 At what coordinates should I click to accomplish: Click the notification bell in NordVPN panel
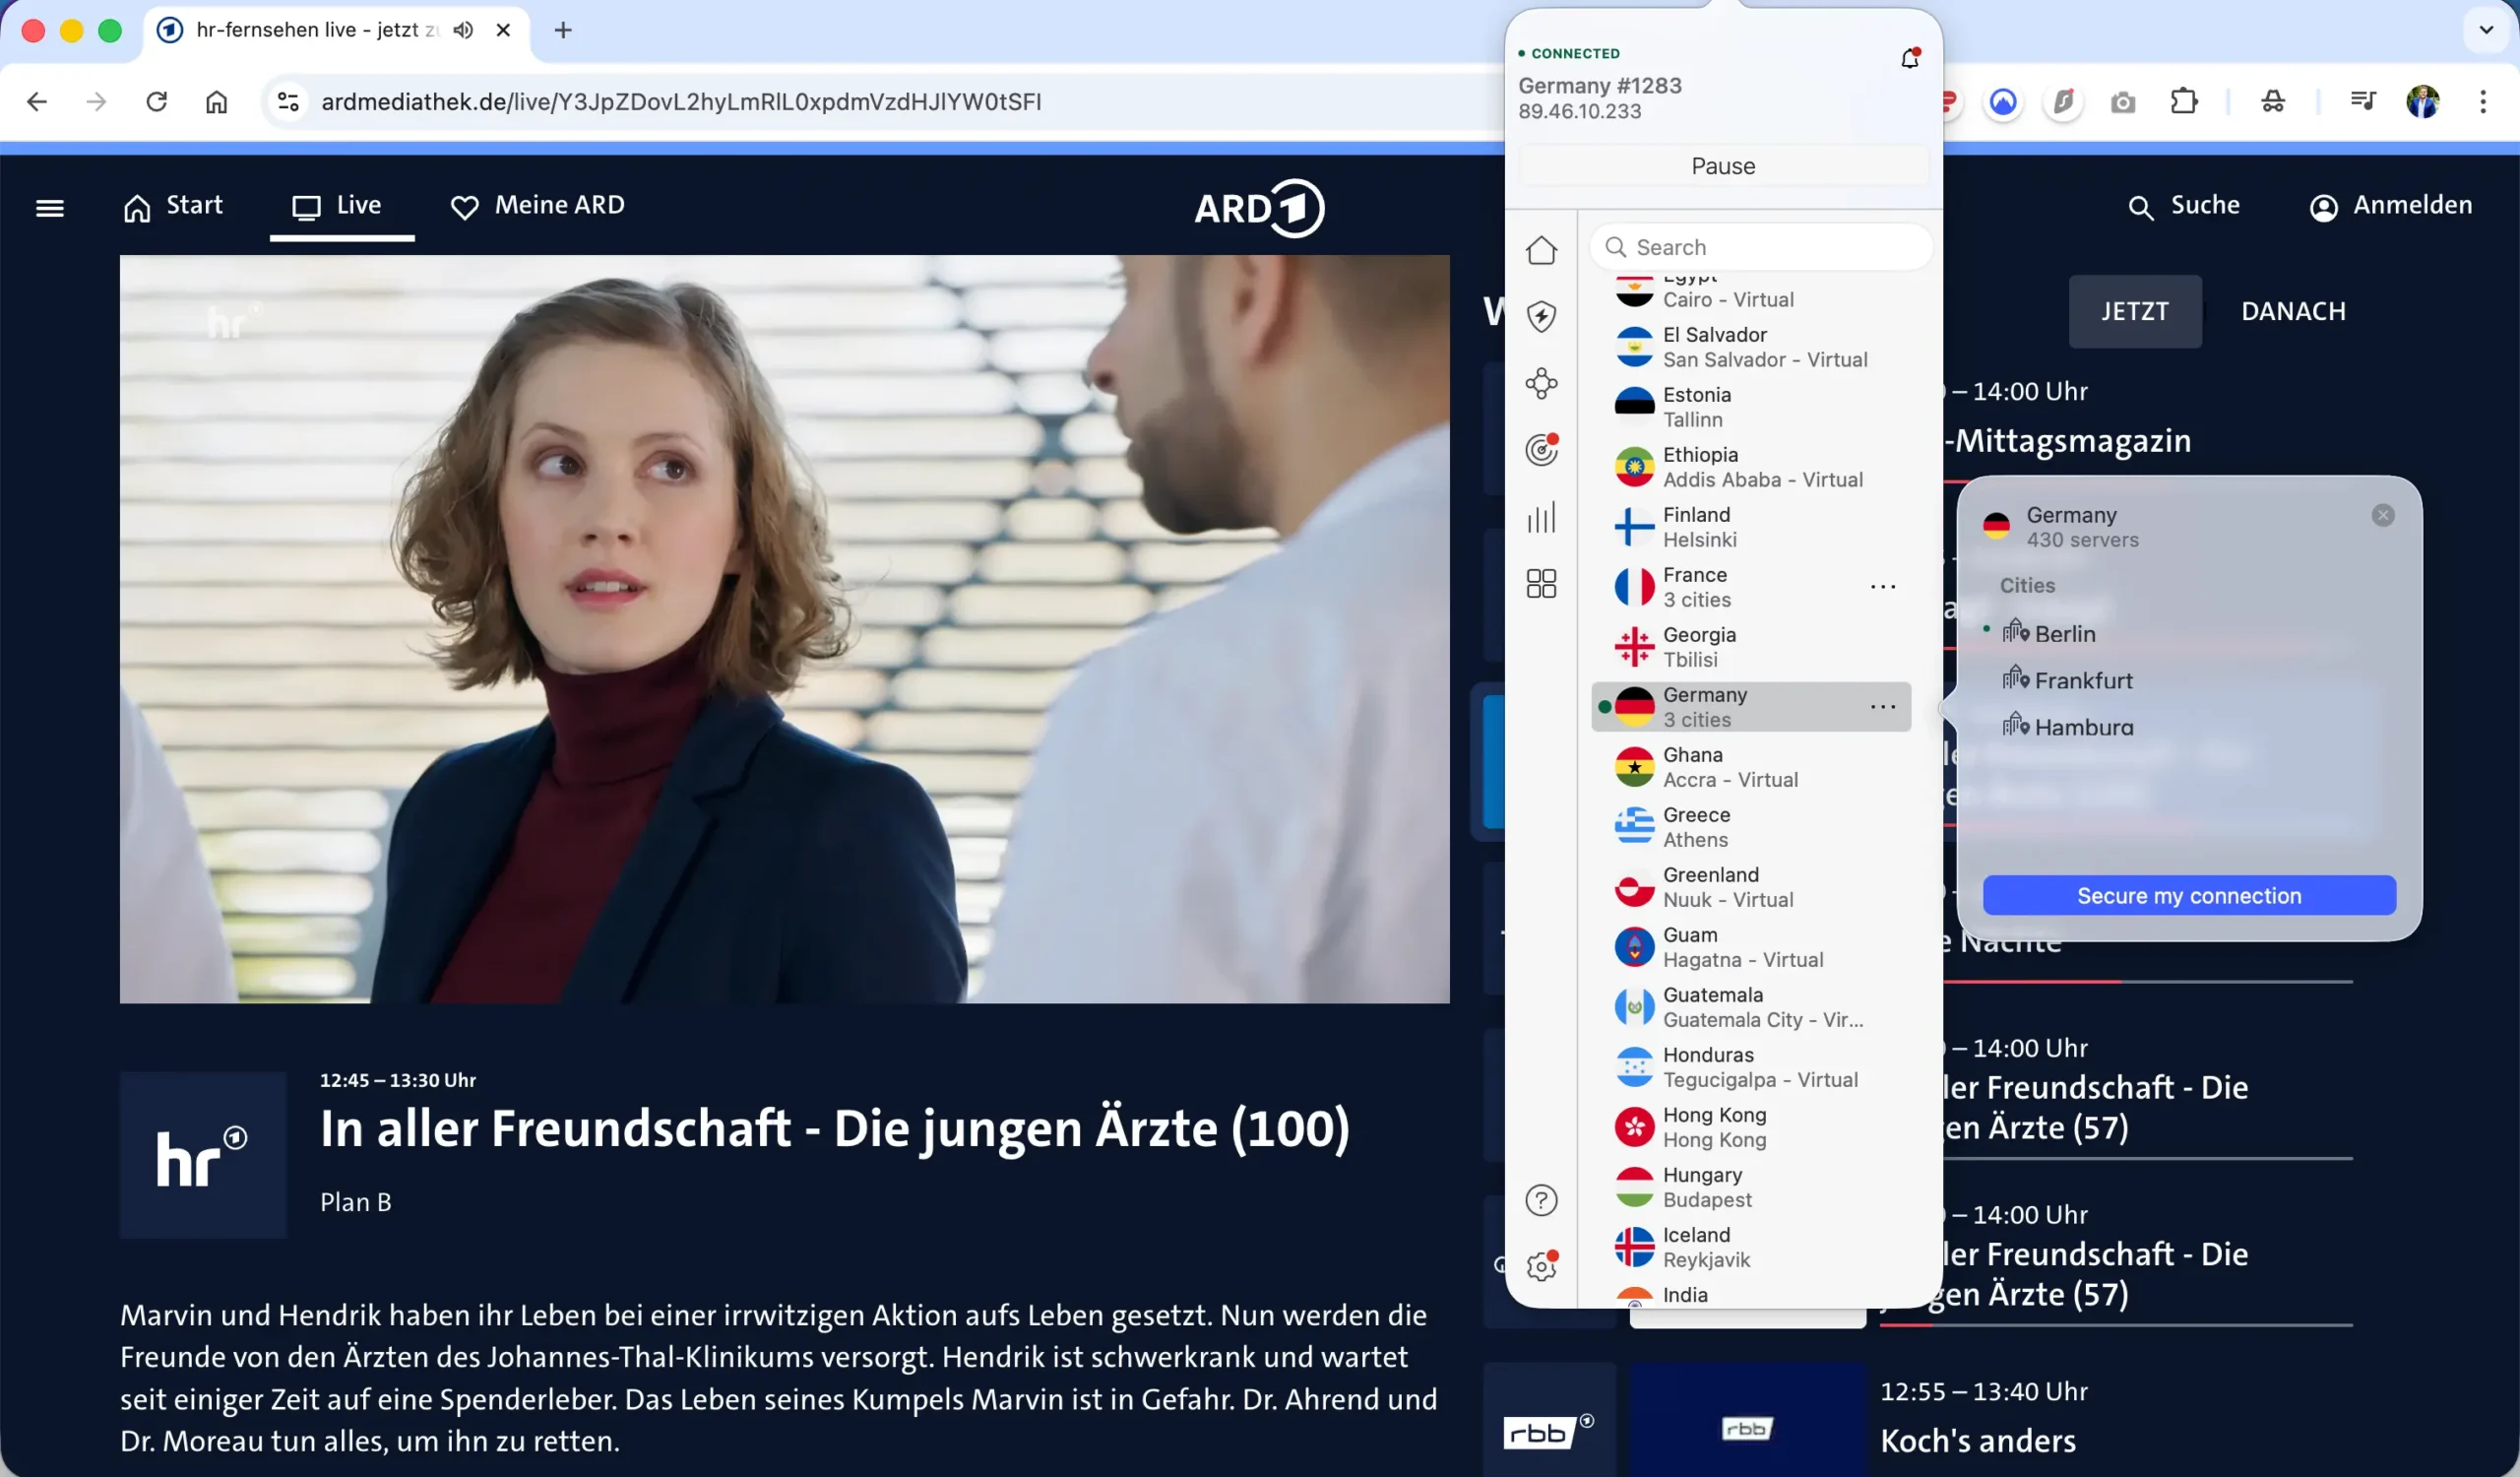1909,57
